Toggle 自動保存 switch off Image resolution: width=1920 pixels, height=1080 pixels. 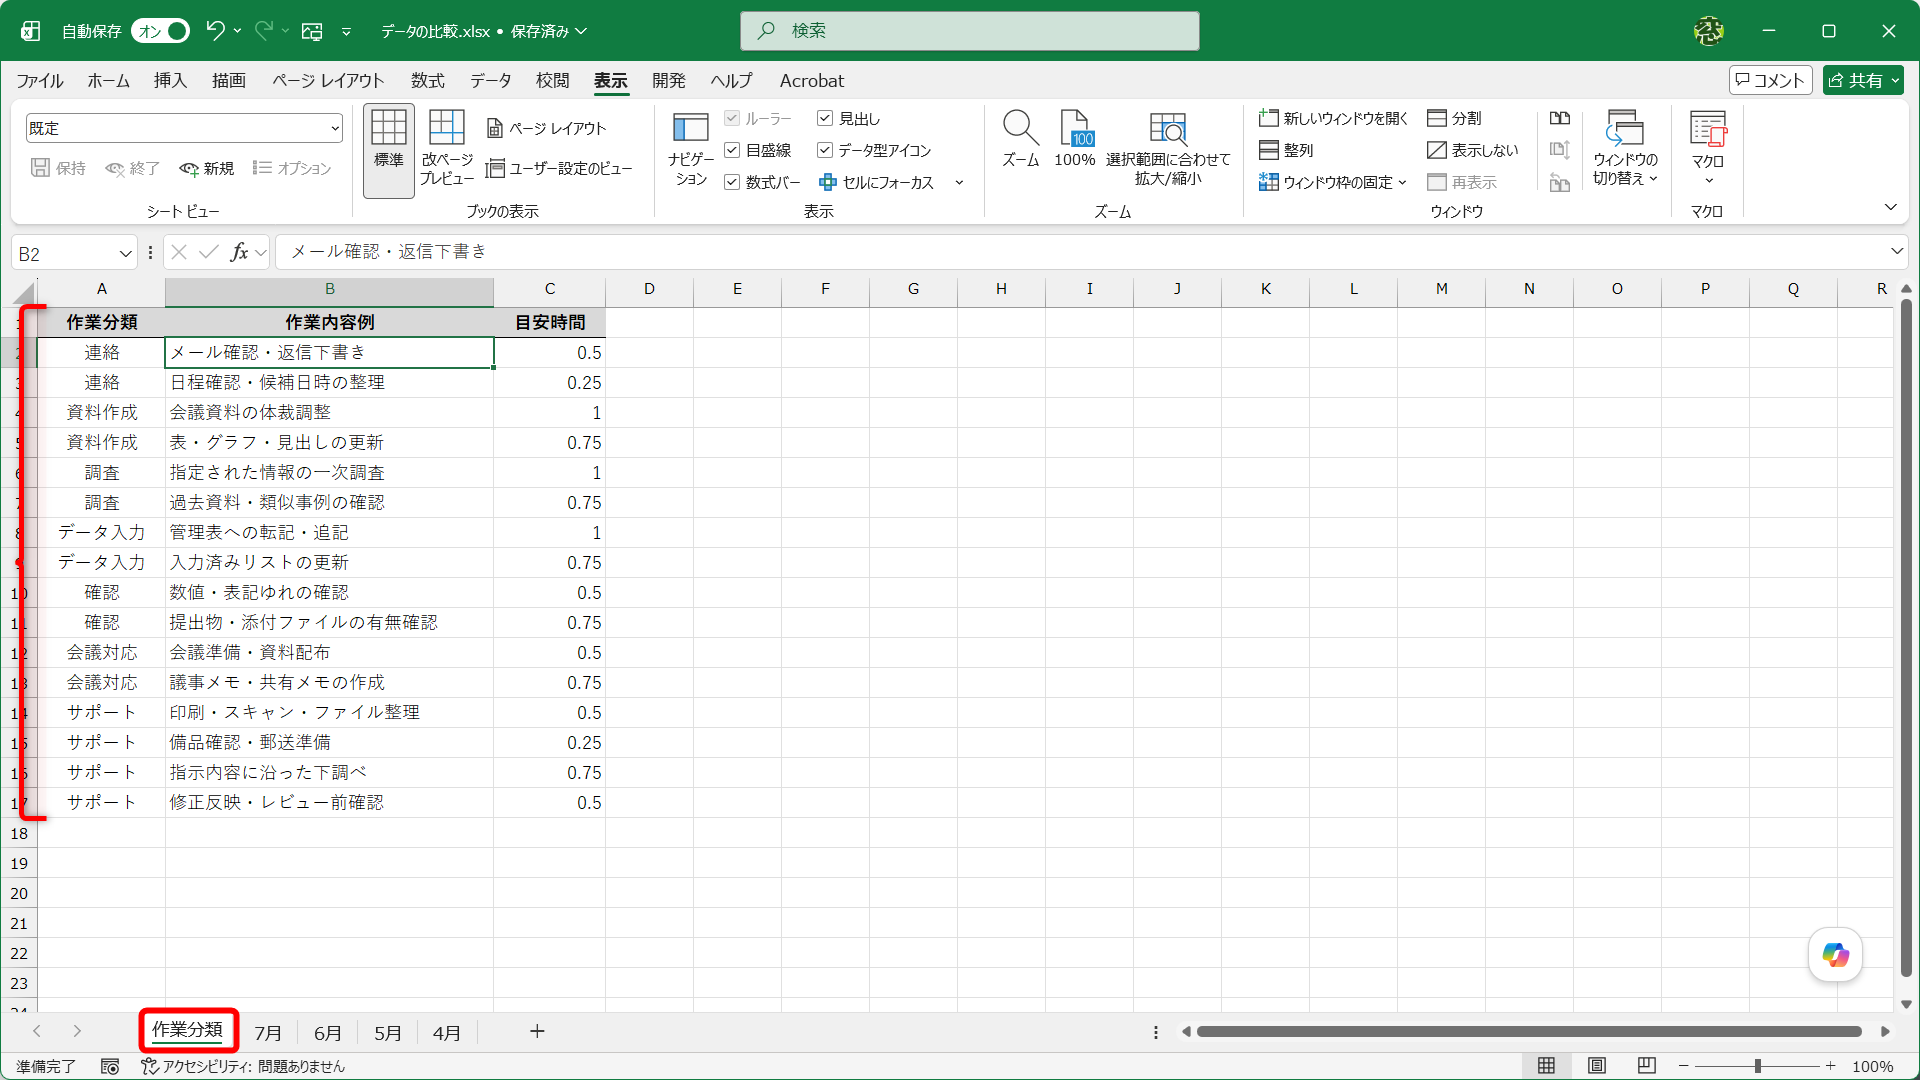160,31
